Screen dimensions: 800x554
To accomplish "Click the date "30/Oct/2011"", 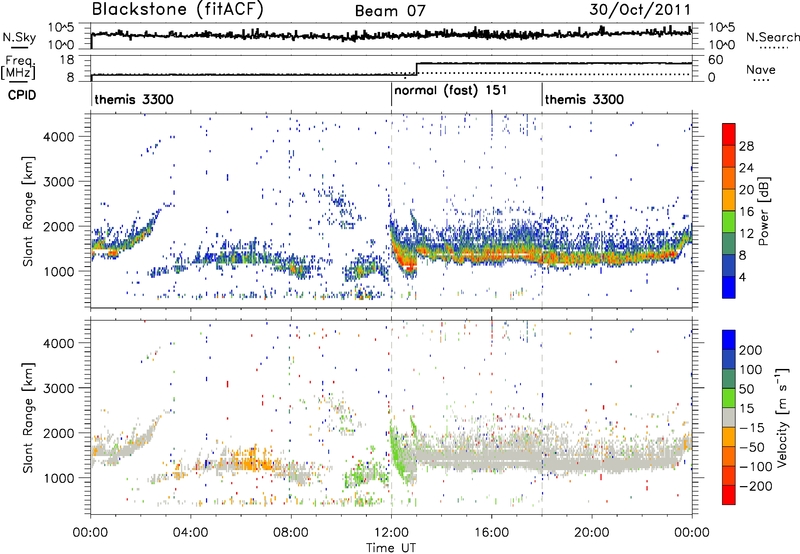I will coord(640,10).
